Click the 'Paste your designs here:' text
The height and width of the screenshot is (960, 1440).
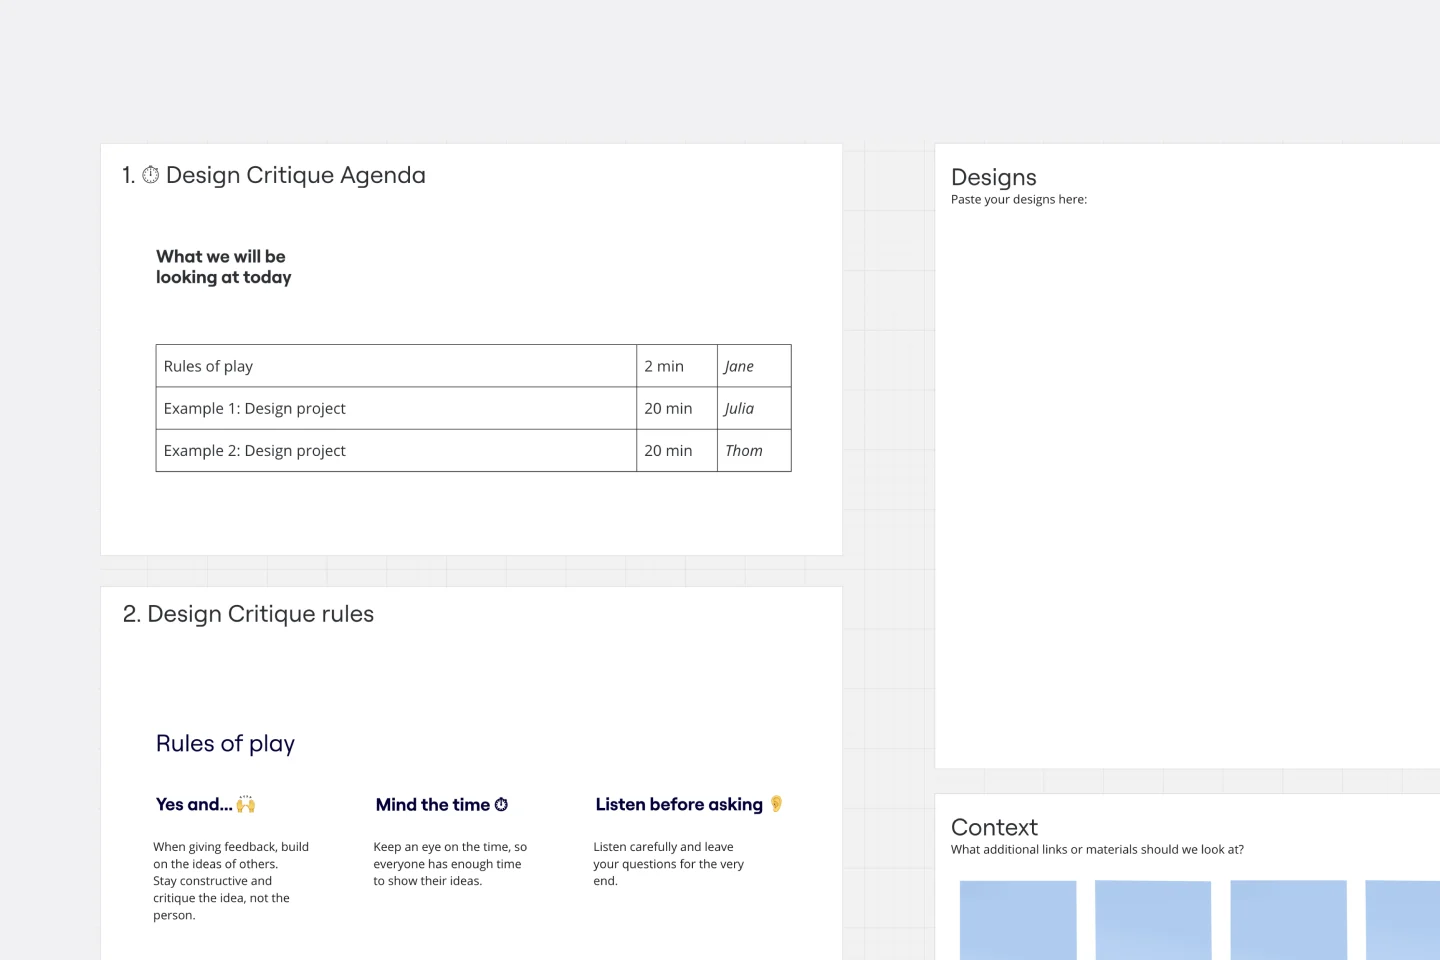pos(1019,199)
